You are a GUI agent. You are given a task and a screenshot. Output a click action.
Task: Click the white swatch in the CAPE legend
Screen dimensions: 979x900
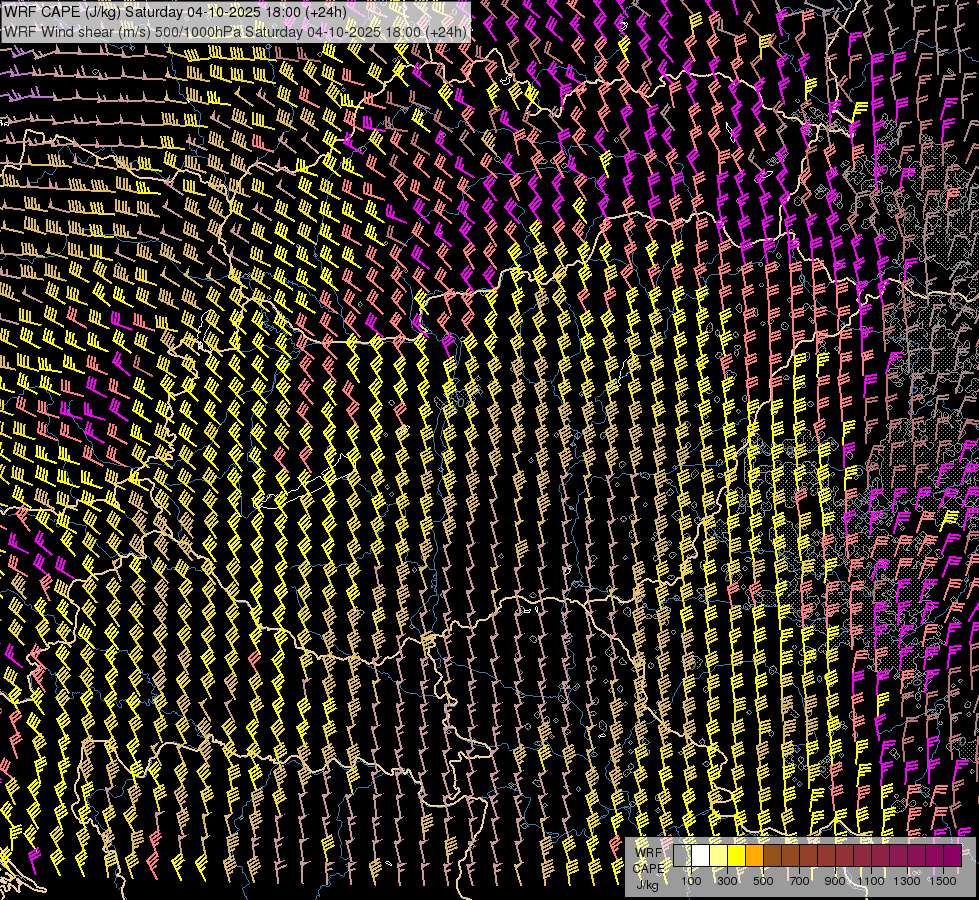click(700, 856)
